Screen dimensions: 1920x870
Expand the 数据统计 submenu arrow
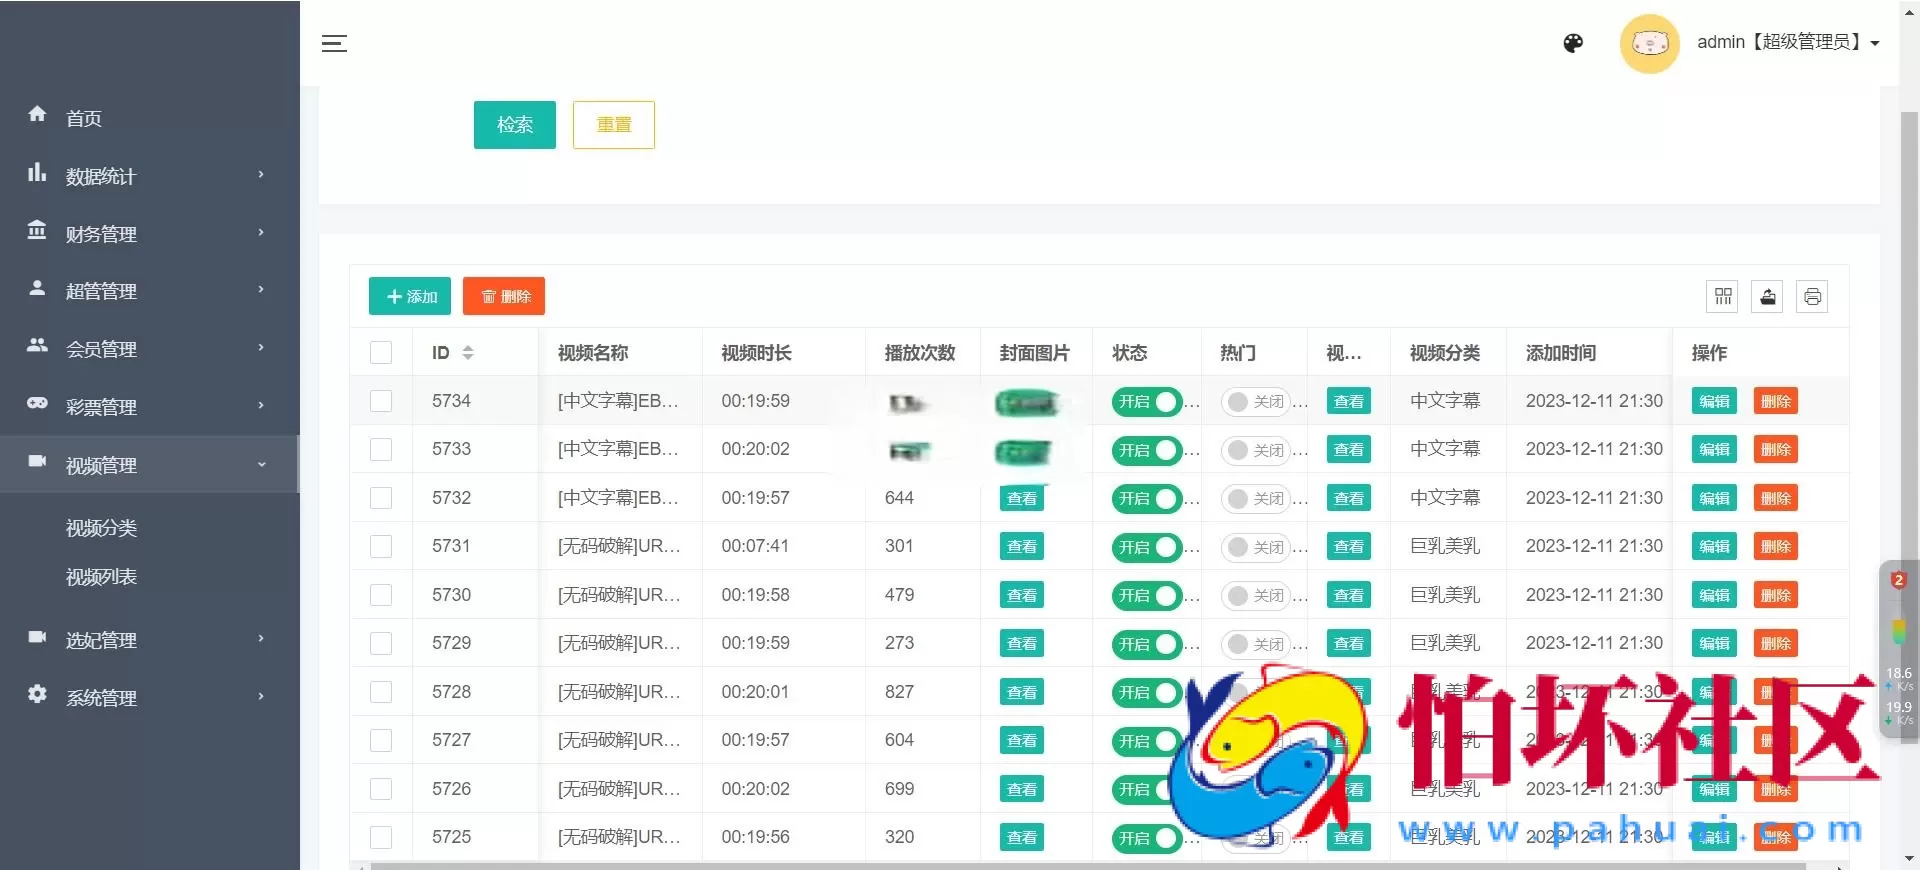click(x=261, y=174)
